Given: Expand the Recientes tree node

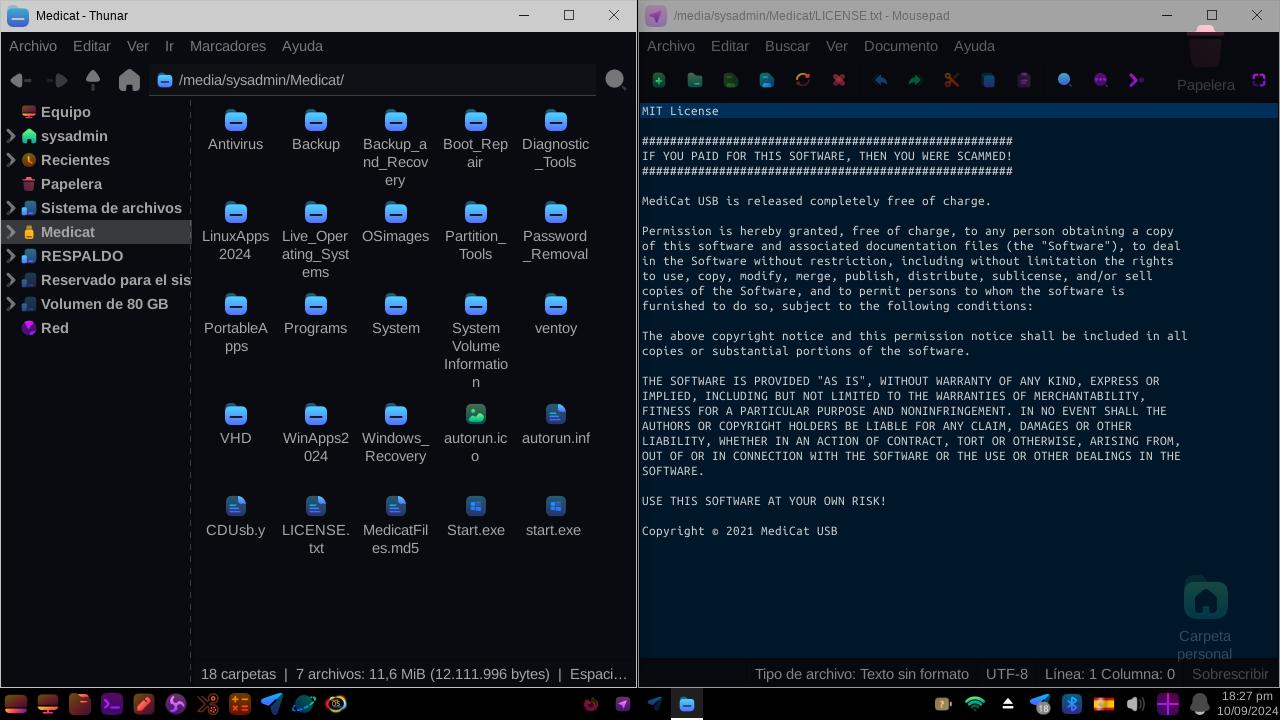Looking at the screenshot, I should pyautogui.click(x=11, y=160).
